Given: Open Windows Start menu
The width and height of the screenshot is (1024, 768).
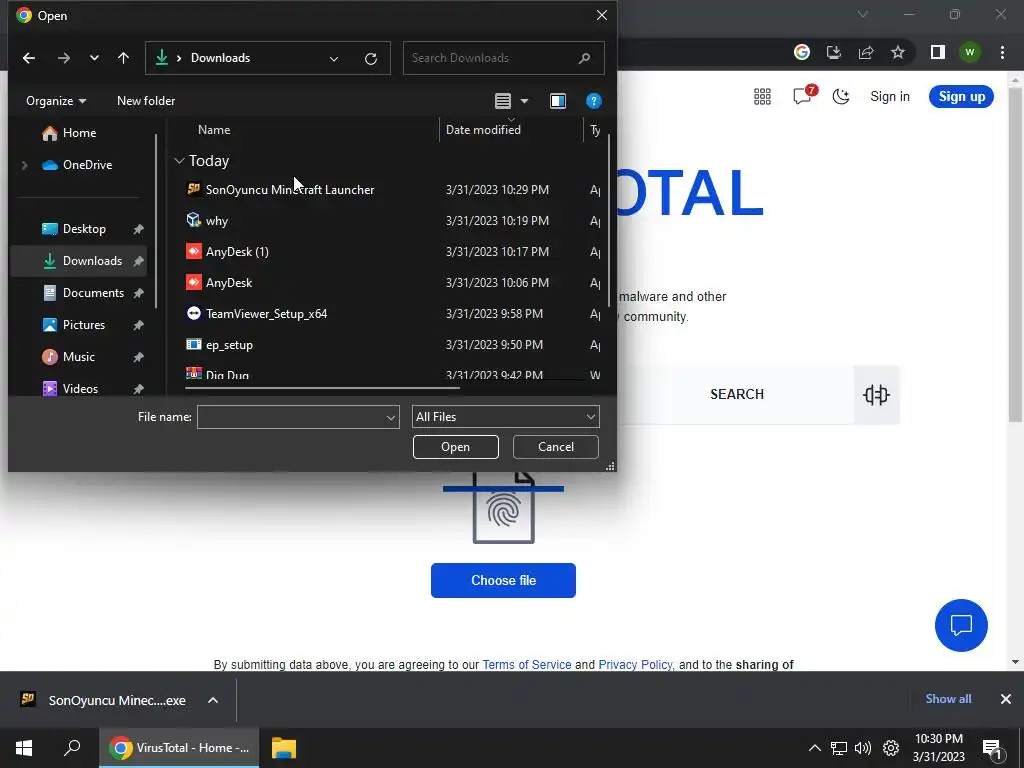Looking at the screenshot, I should pos(24,748).
